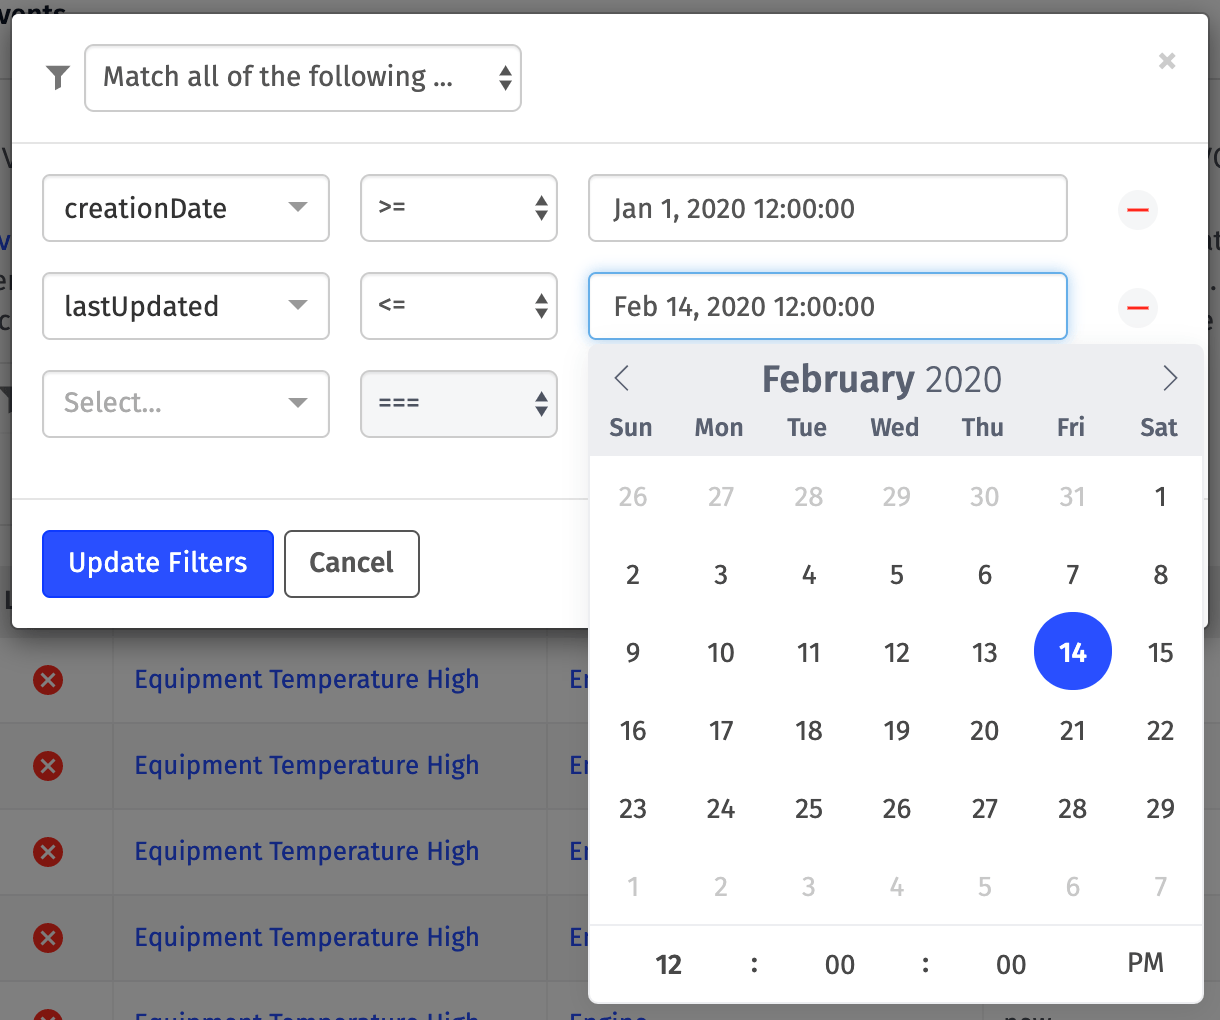Viewport: 1220px width, 1020px height.
Task: Remove the creationDate filter row
Action: (x=1137, y=209)
